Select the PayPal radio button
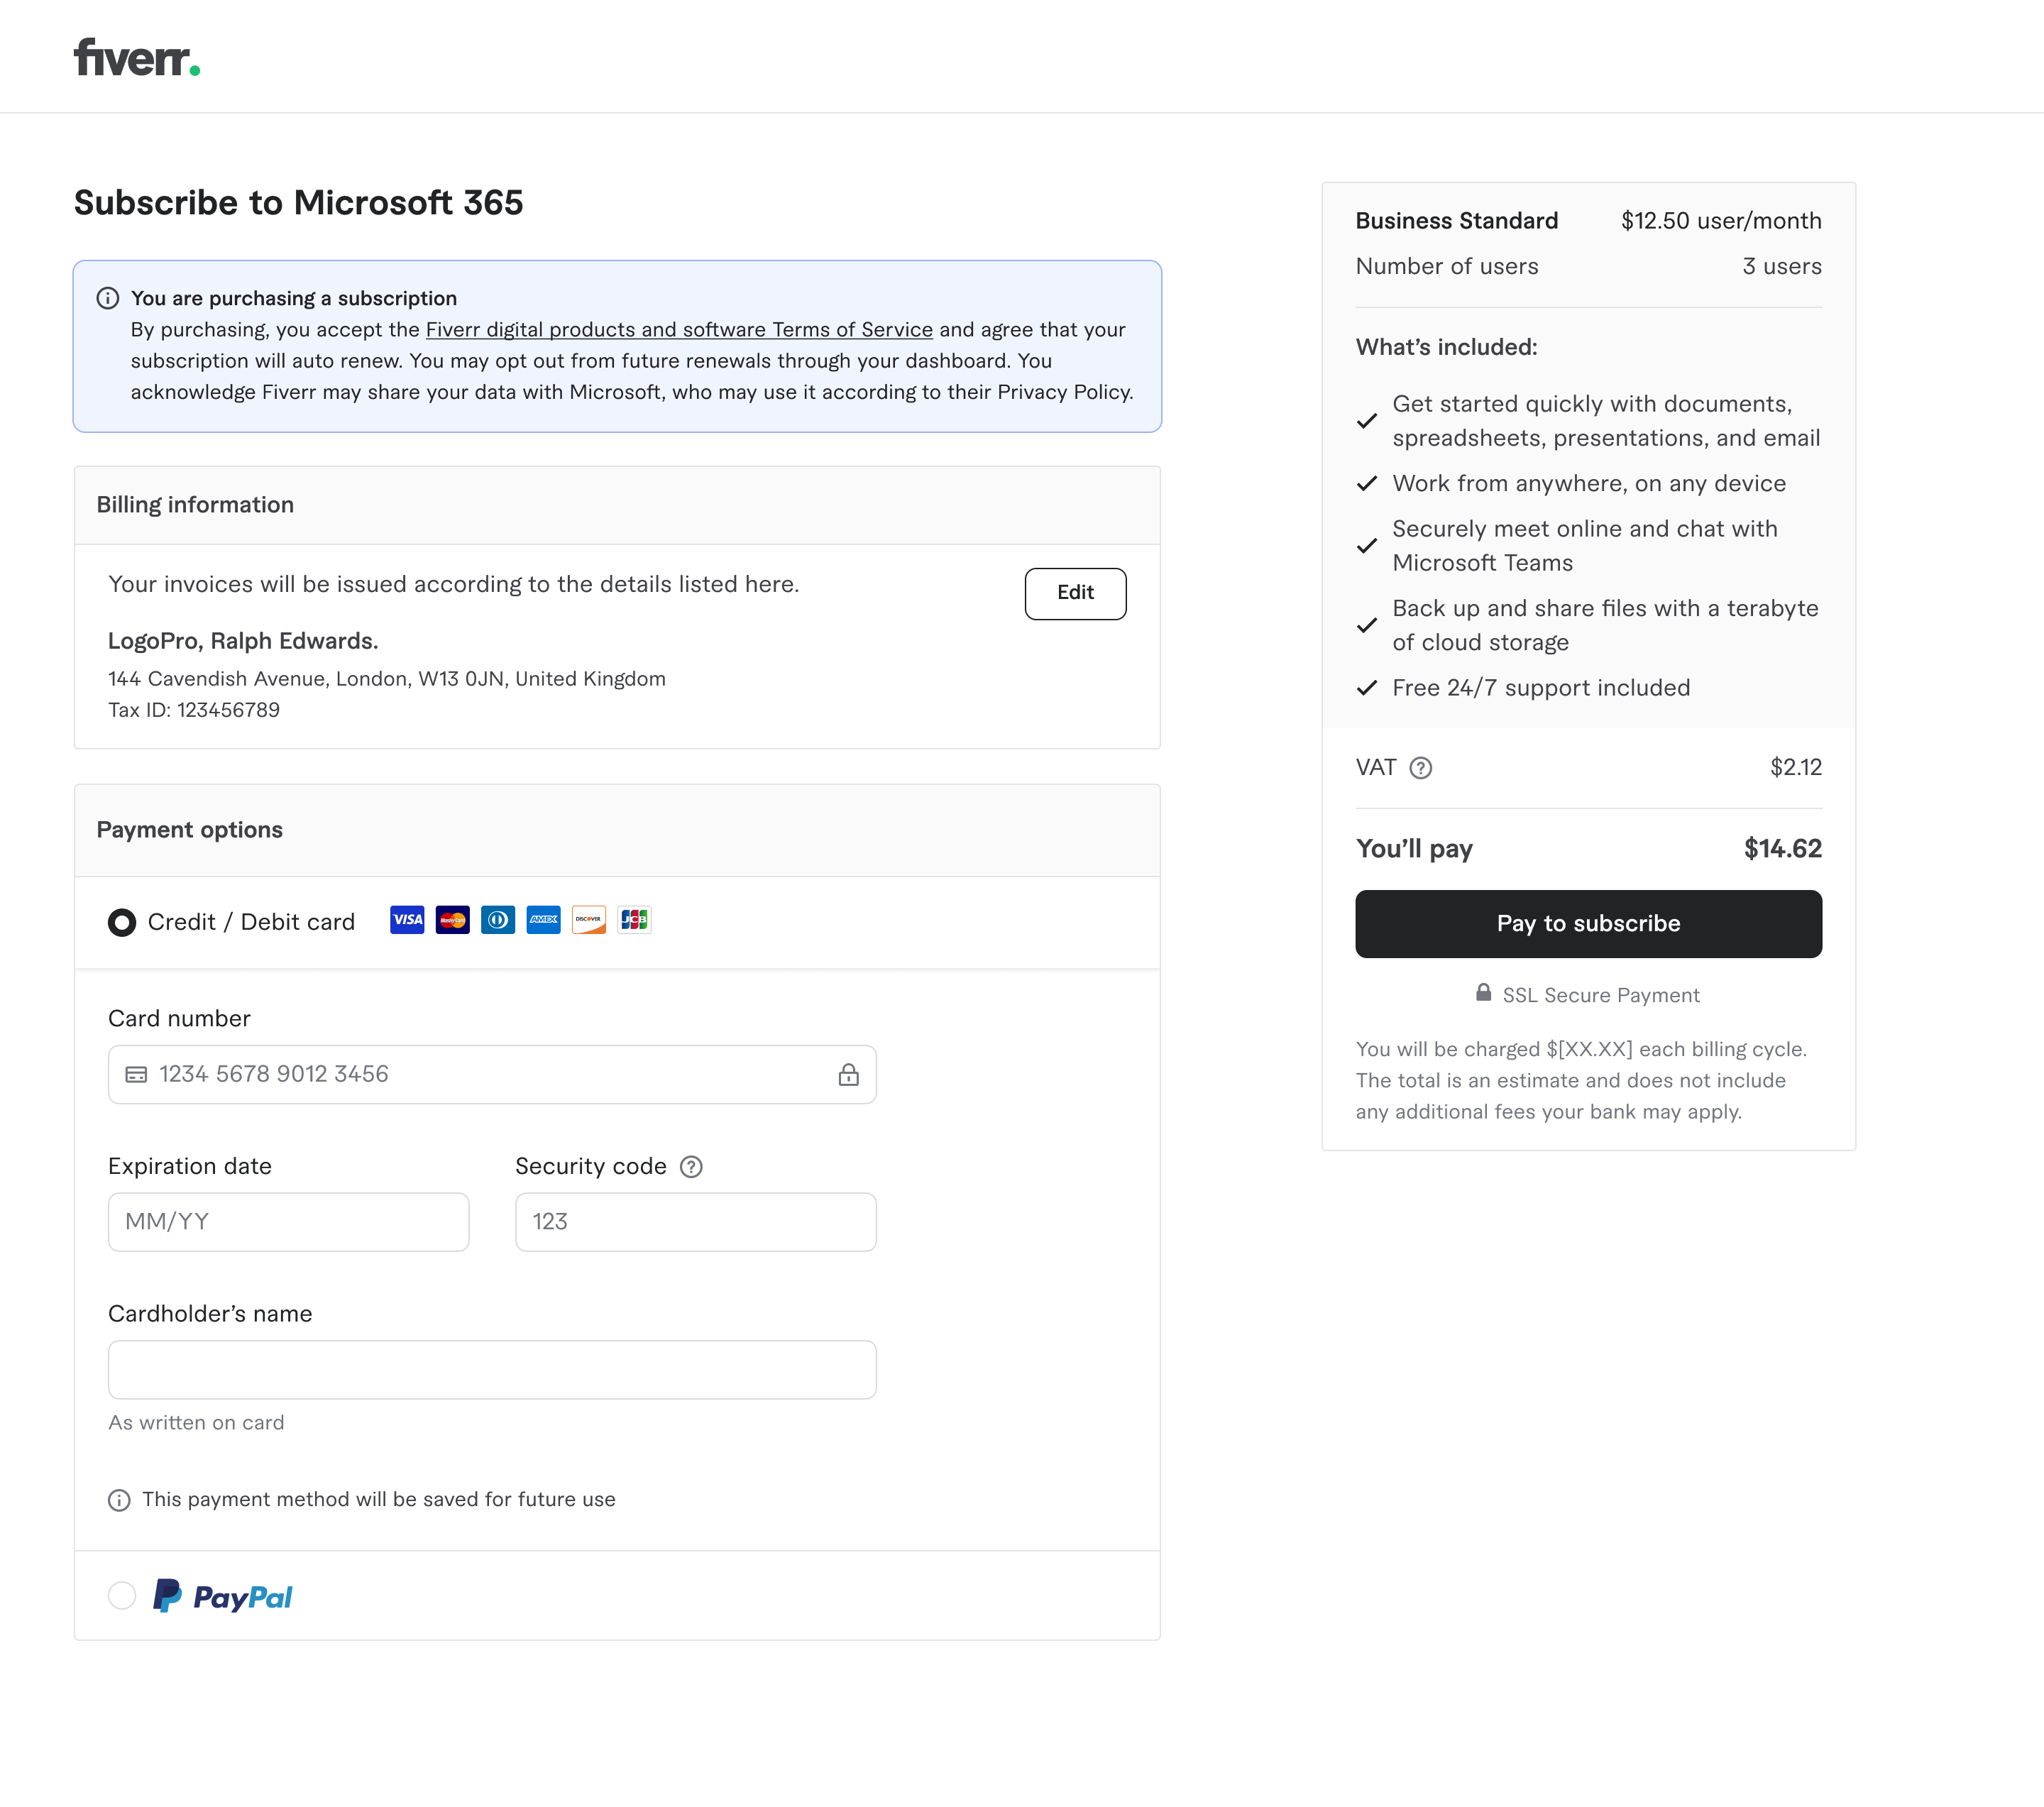This screenshot has width=2044, height=1807. coord(122,1595)
